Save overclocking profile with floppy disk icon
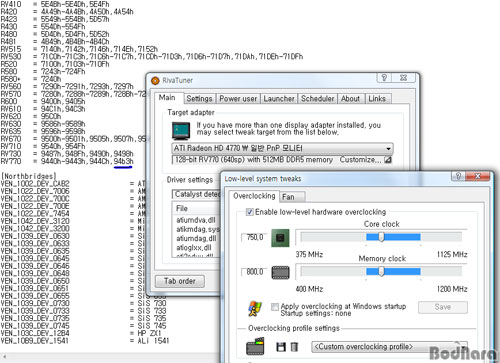Screen dimensions: 500x363 (x=281, y=347)
